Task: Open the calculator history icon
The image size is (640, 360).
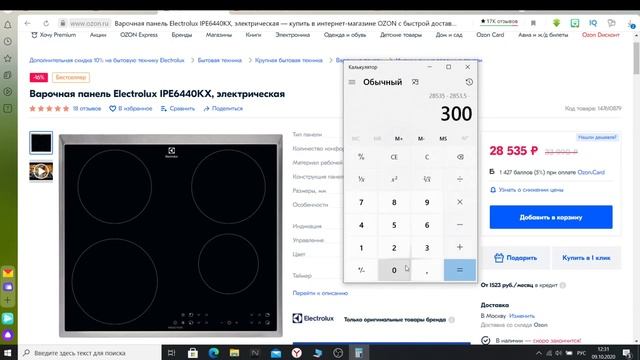Action: (x=469, y=82)
